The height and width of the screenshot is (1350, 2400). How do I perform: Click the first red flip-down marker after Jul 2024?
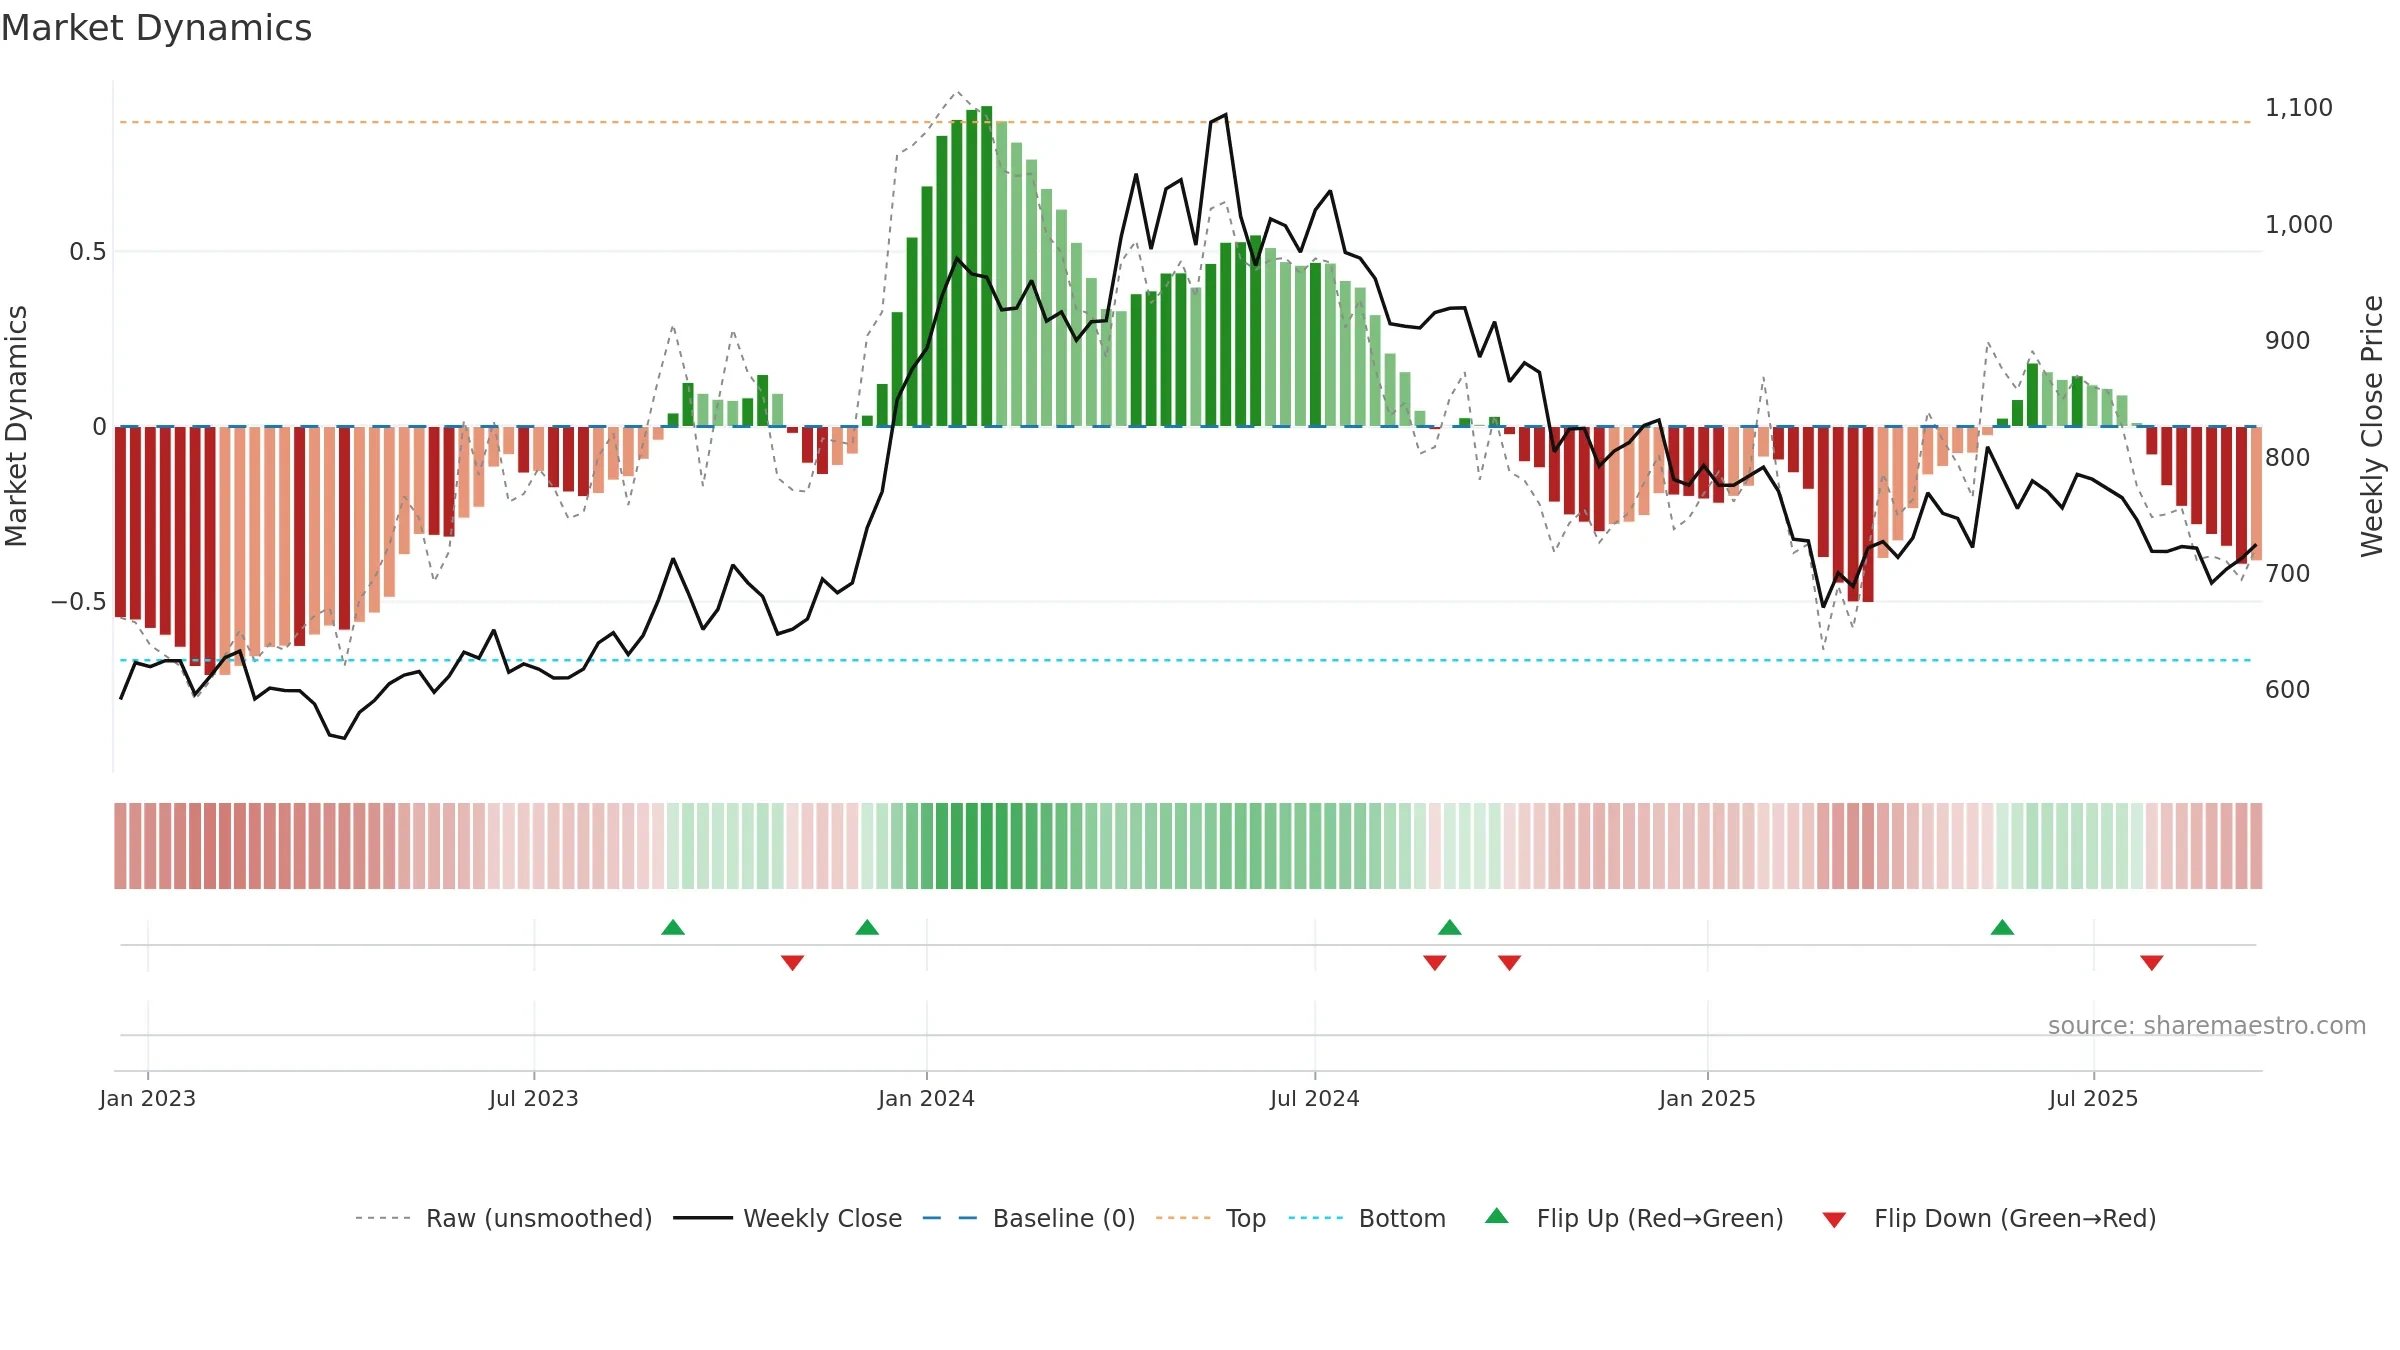[x=1435, y=963]
